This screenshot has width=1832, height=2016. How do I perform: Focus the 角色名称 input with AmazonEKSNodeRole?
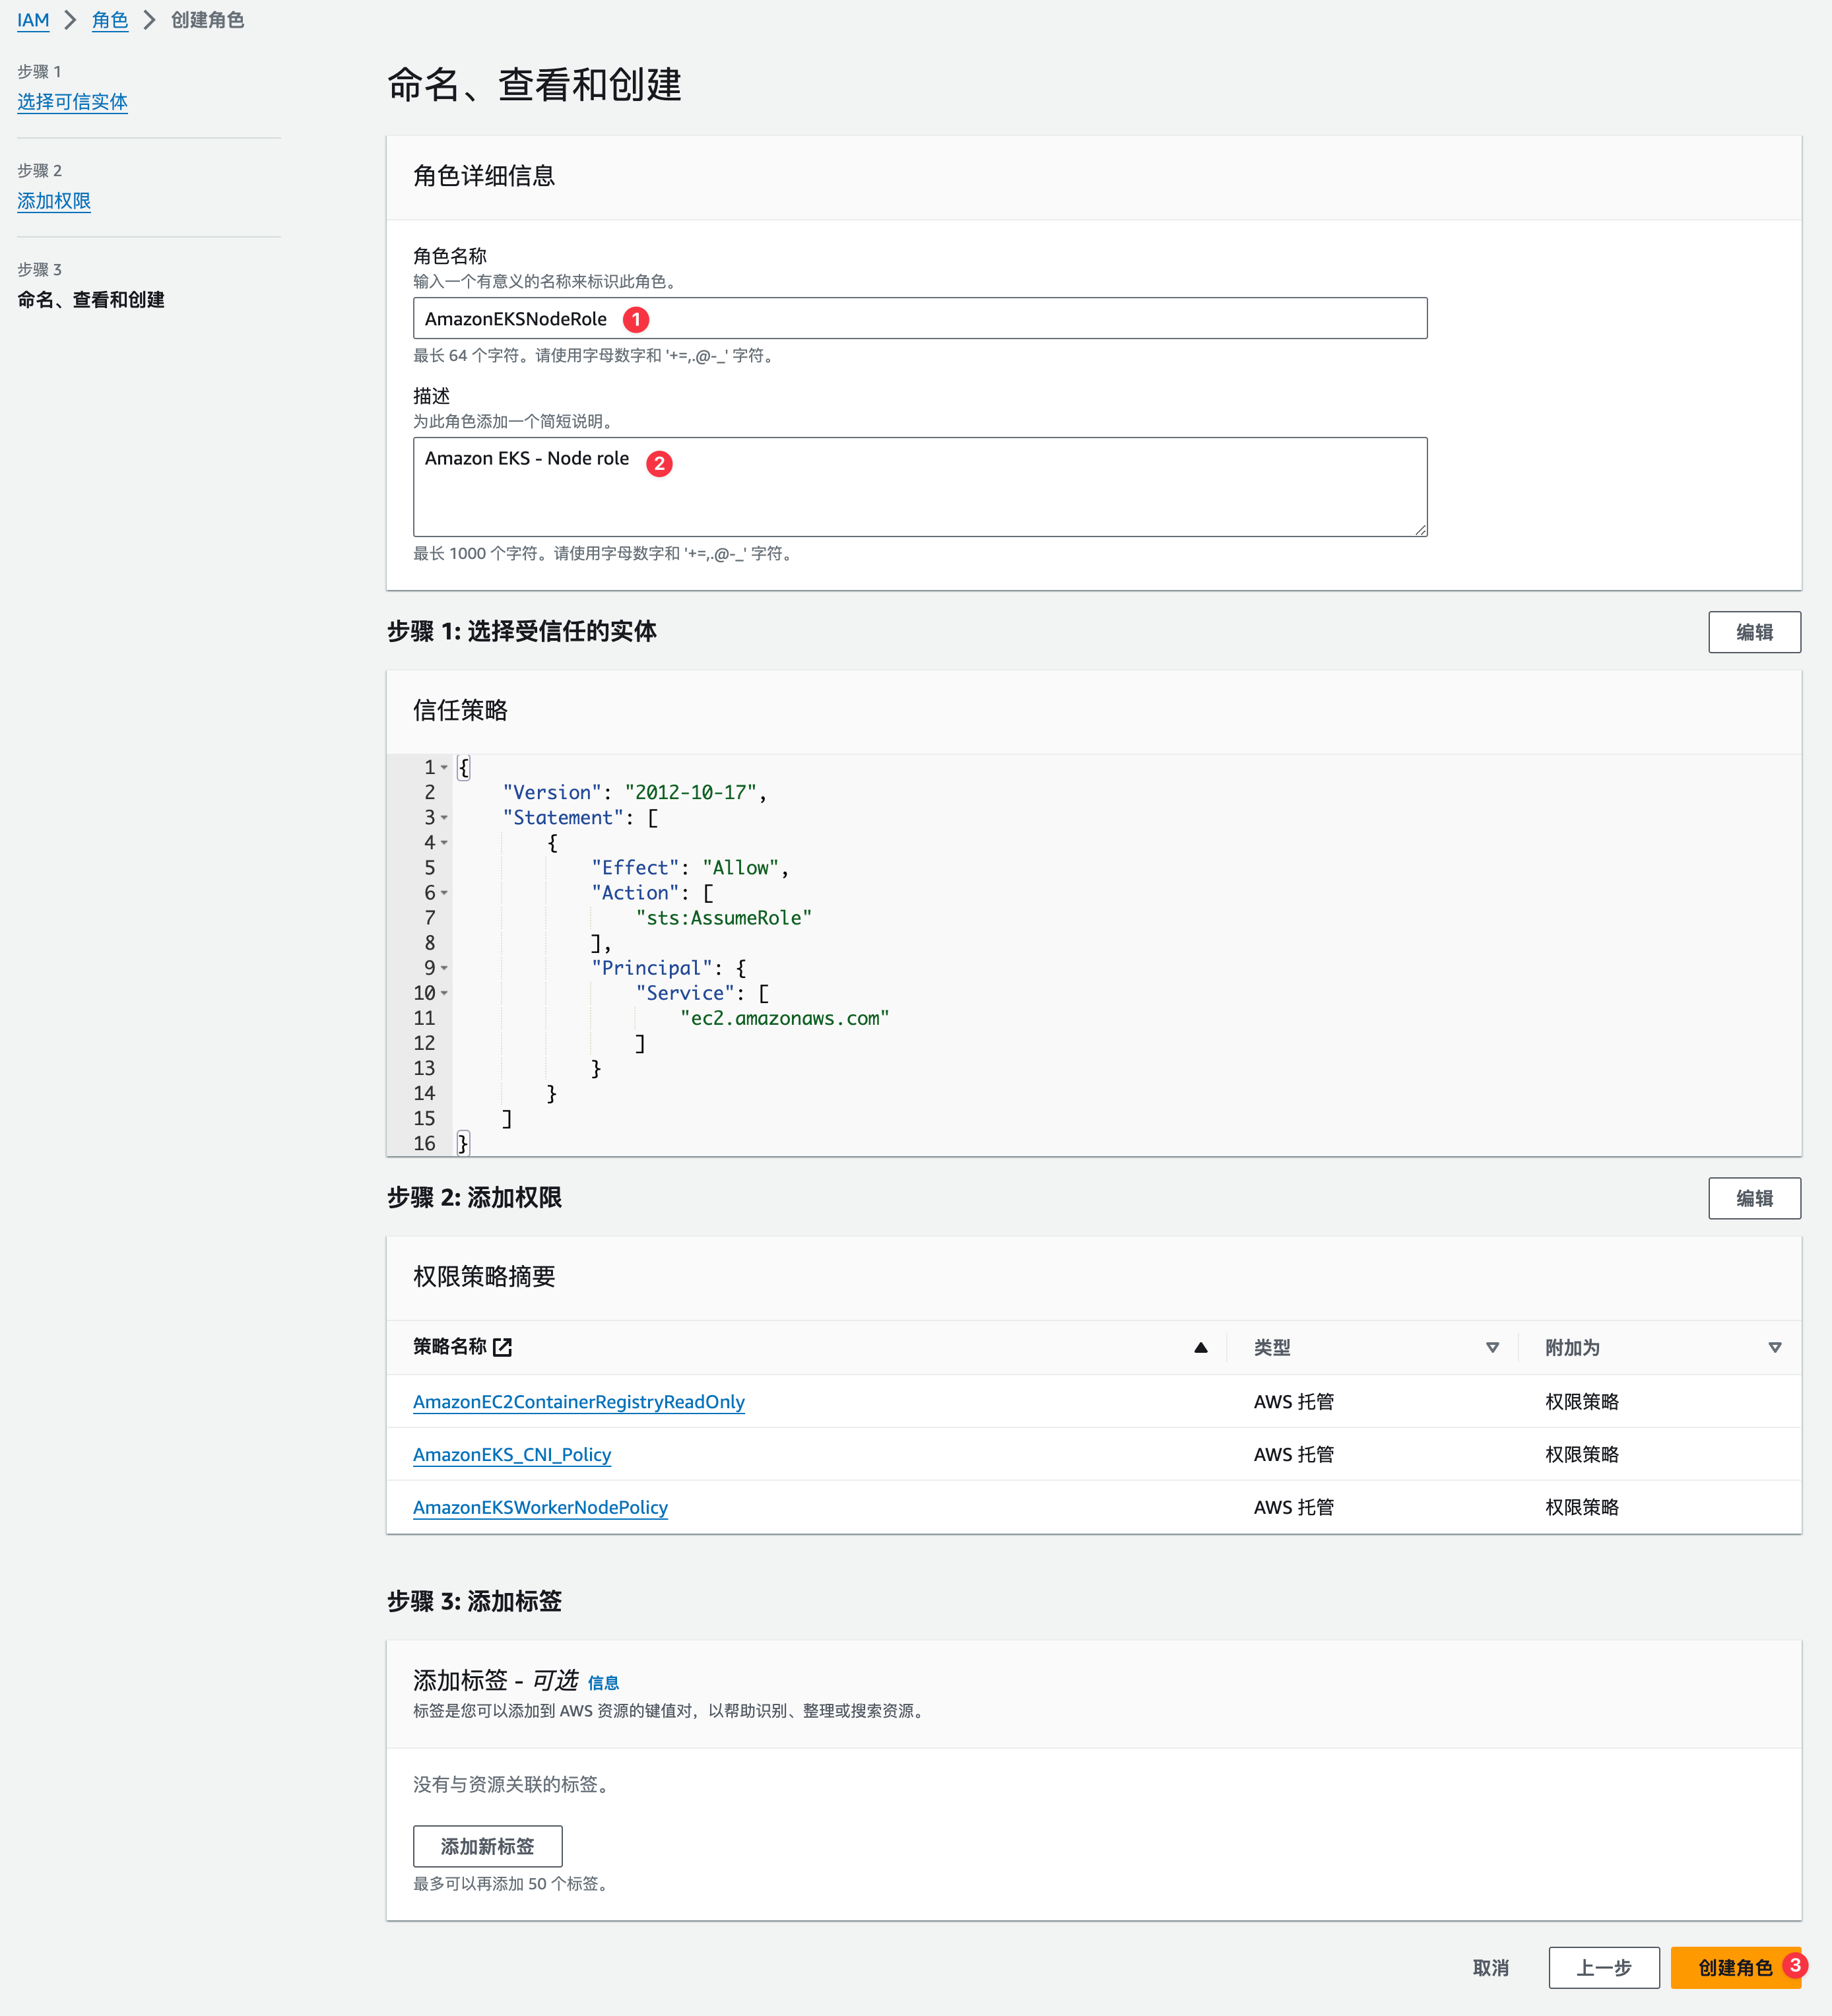pos(920,318)
